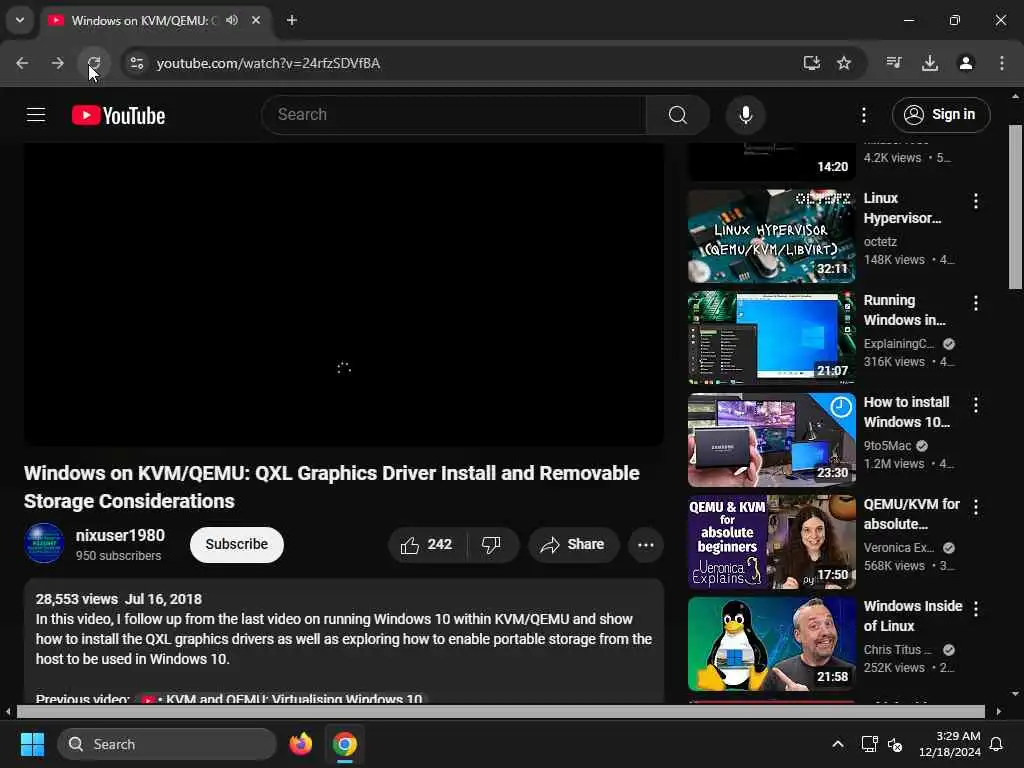Open options menu for Linux Hypervisor video
Screen dimensions: 1024x768
tap(976, 201)
